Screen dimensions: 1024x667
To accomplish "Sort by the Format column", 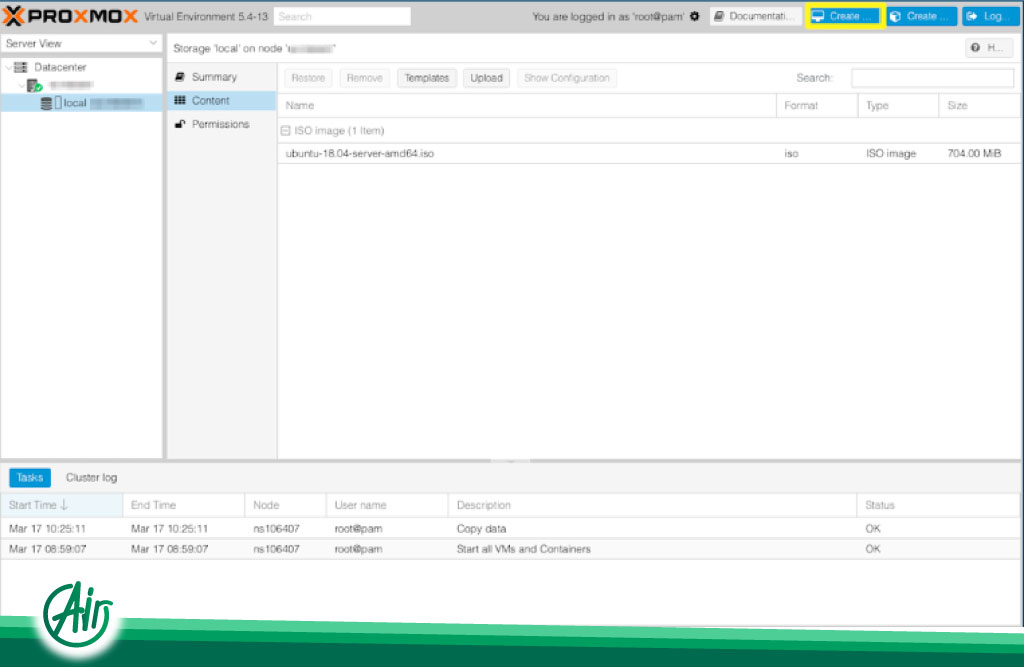I will point(817,105).
